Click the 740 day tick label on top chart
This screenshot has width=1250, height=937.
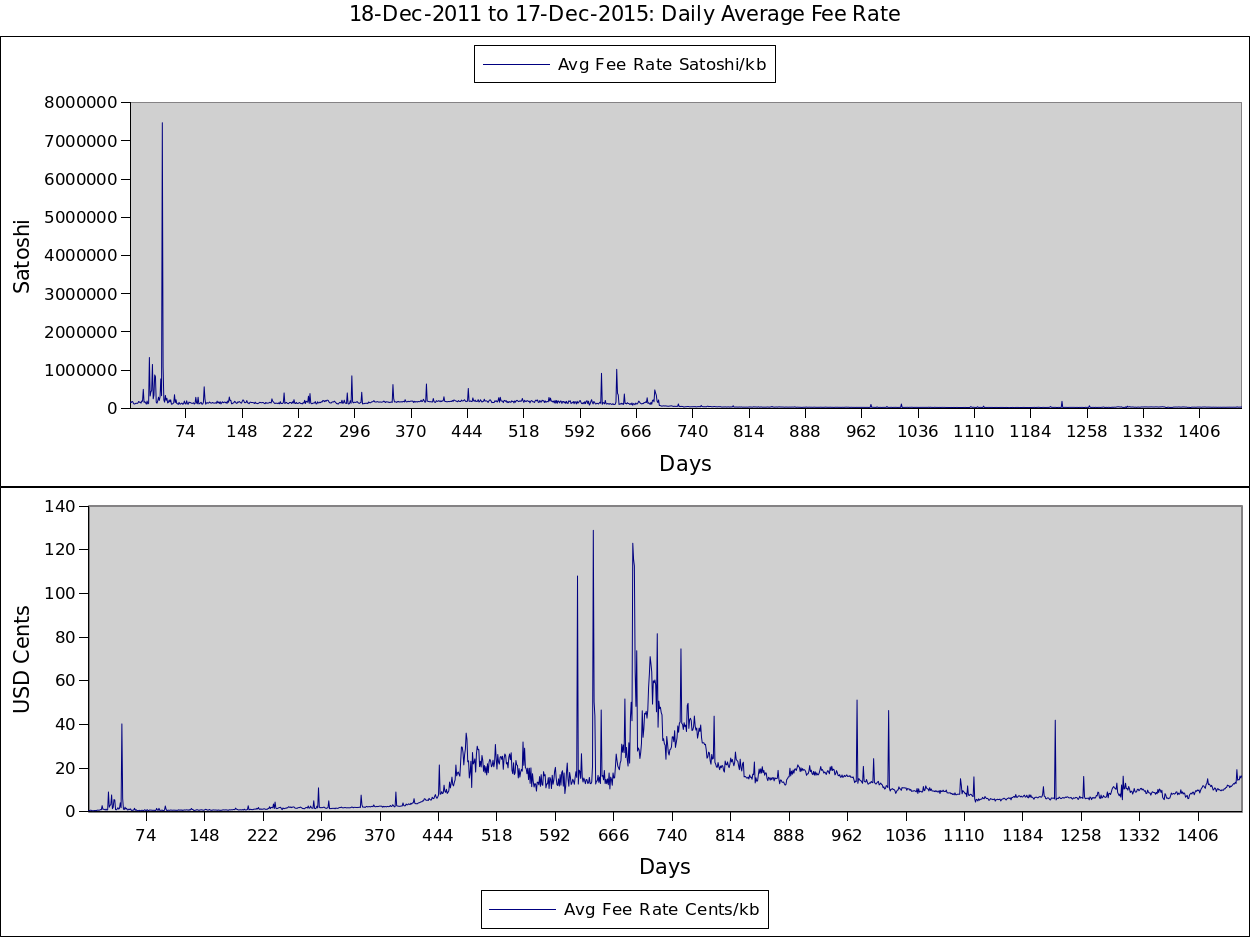pos(692,432)
